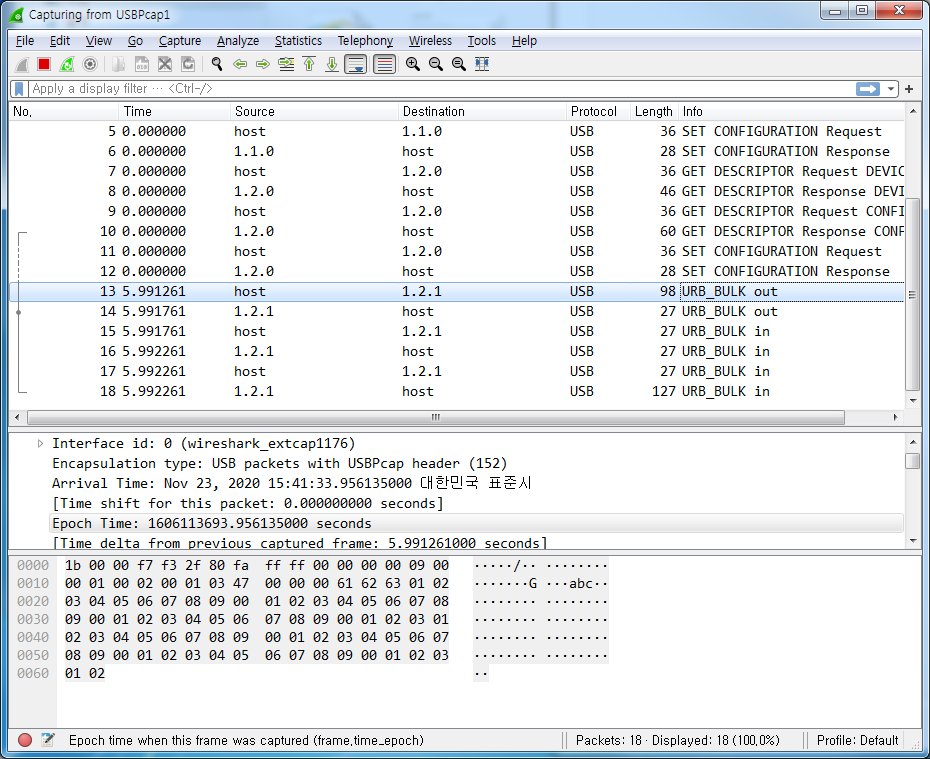Sort by the Protocol column header

tap(598, 111)
